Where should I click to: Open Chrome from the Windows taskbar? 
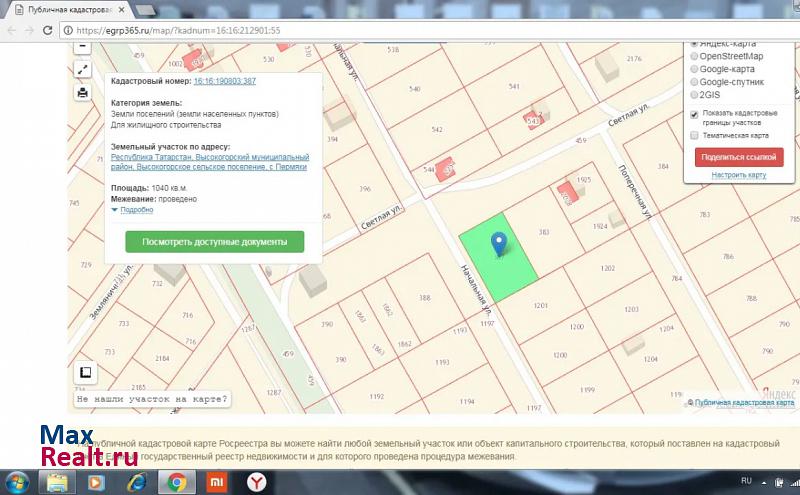click(x=176, y=482)
